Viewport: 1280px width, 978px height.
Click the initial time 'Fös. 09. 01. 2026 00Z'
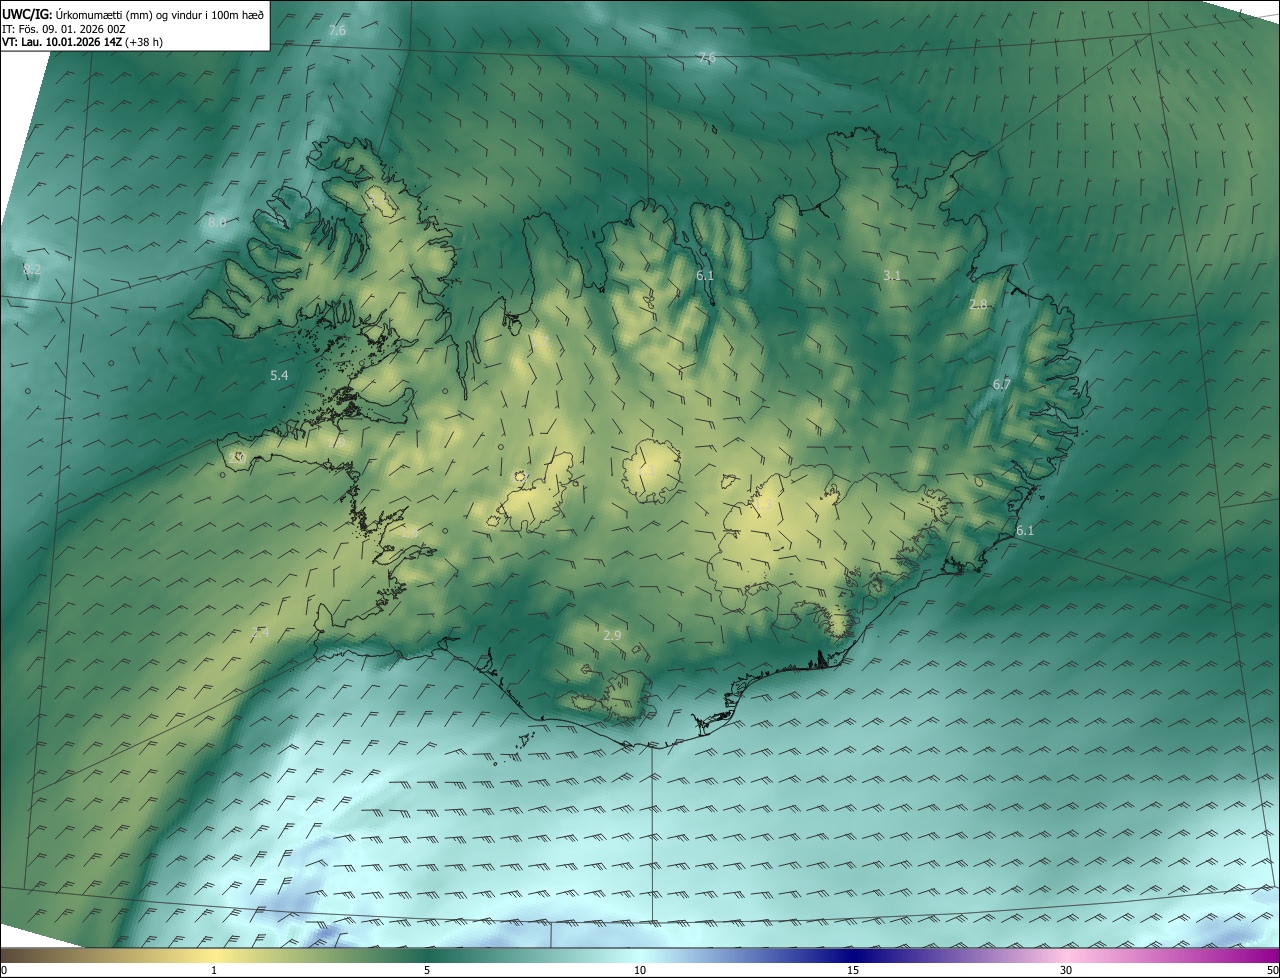click(72, 29)
